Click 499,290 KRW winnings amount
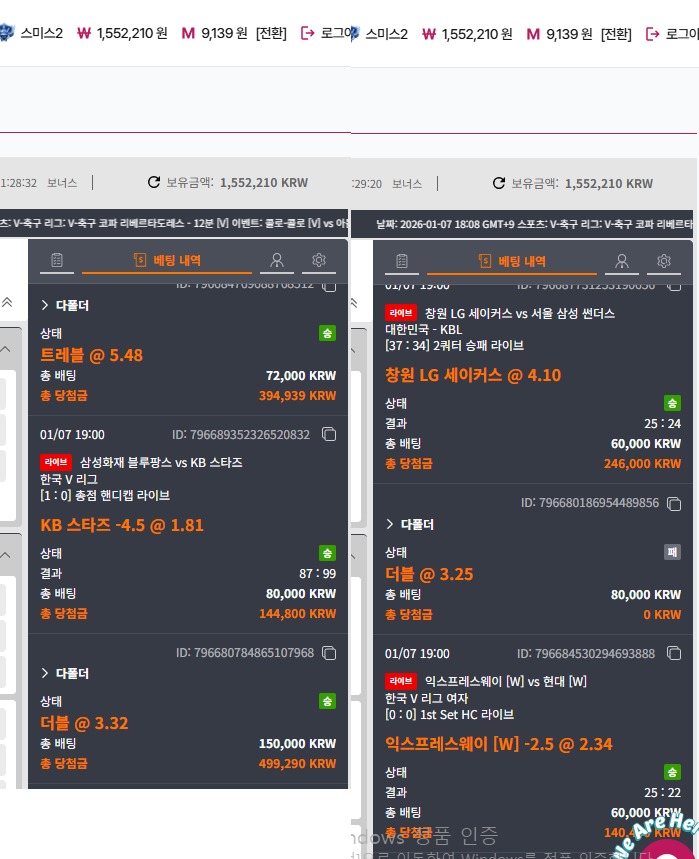This screenshot has height=859, width=699. pos(297,764)
